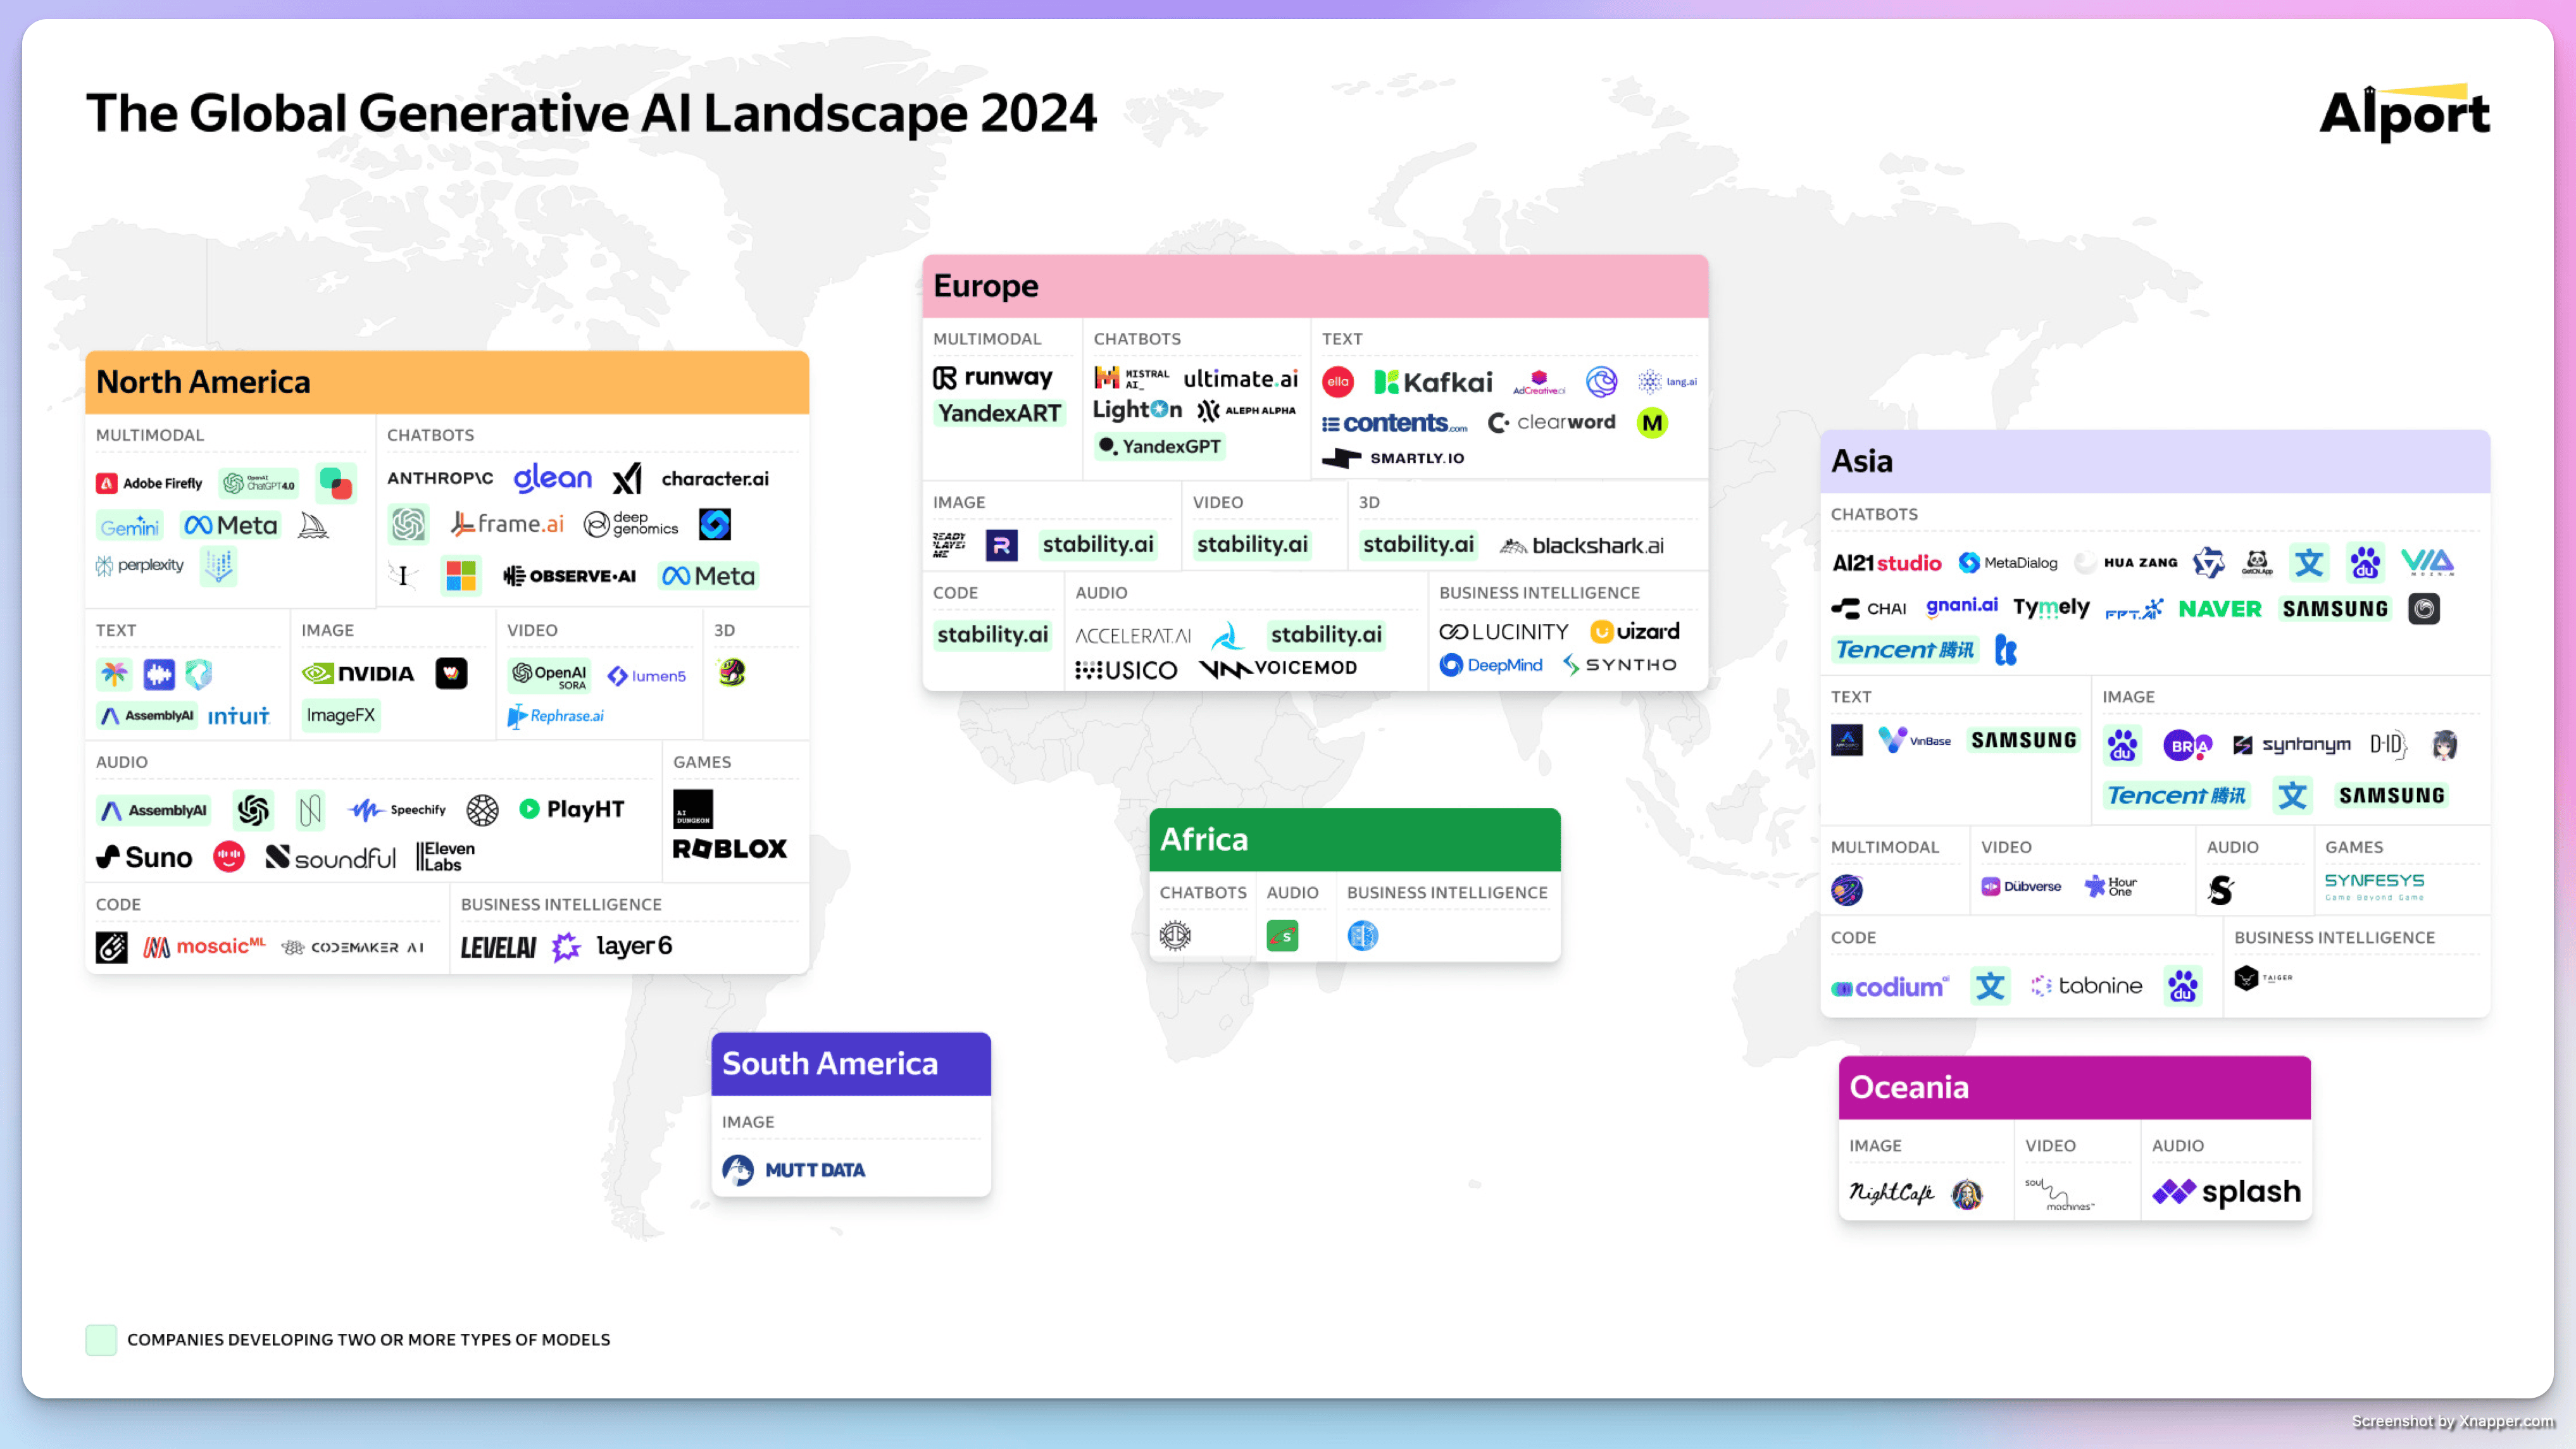Select the PlayHT logo
The height and width of the screenshot is (1449, 2576).
coord(572,809)
